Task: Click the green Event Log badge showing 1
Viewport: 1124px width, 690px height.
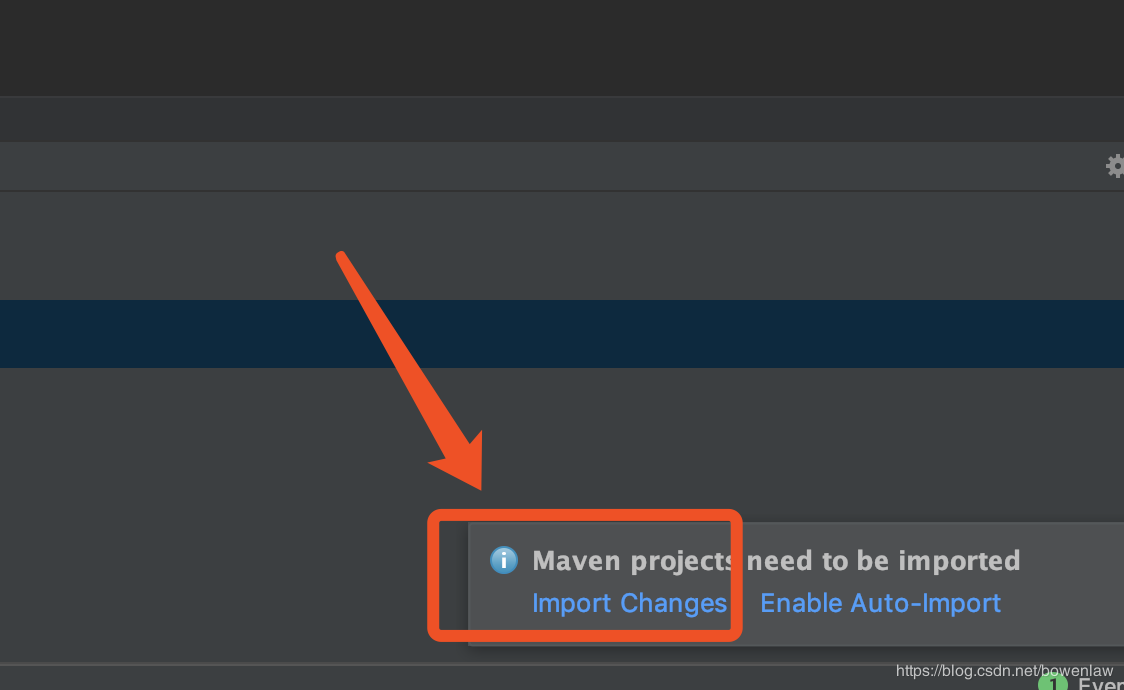Action: 1052,682
